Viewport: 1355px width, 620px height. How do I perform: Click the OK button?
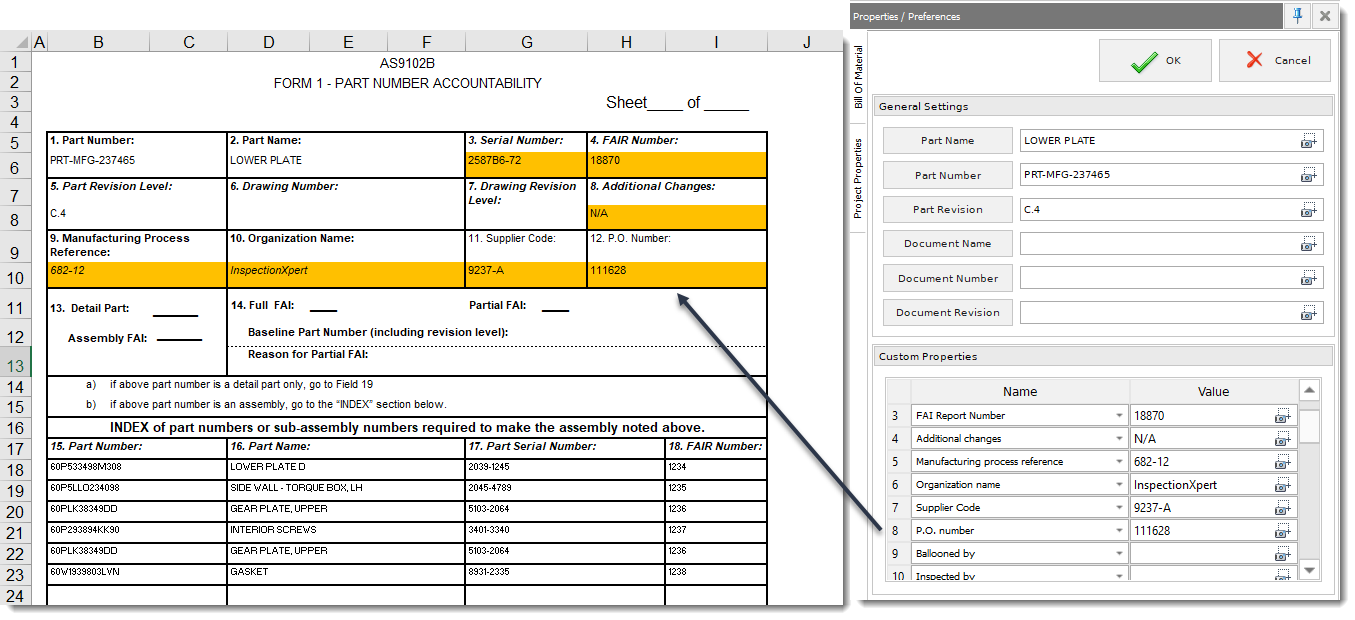1155,60
